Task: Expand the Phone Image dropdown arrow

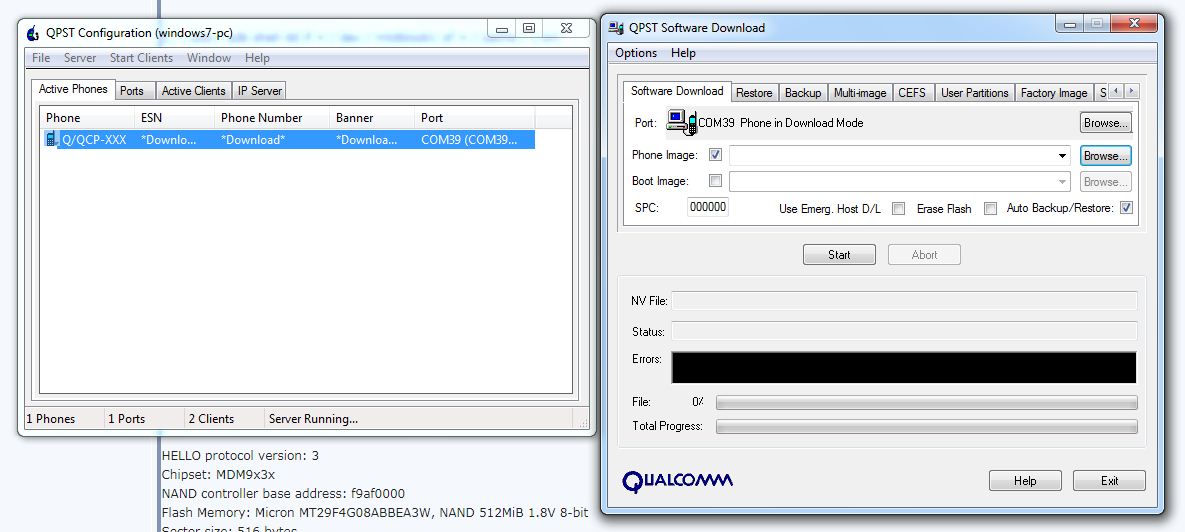Action: [x=1063, y=156]
